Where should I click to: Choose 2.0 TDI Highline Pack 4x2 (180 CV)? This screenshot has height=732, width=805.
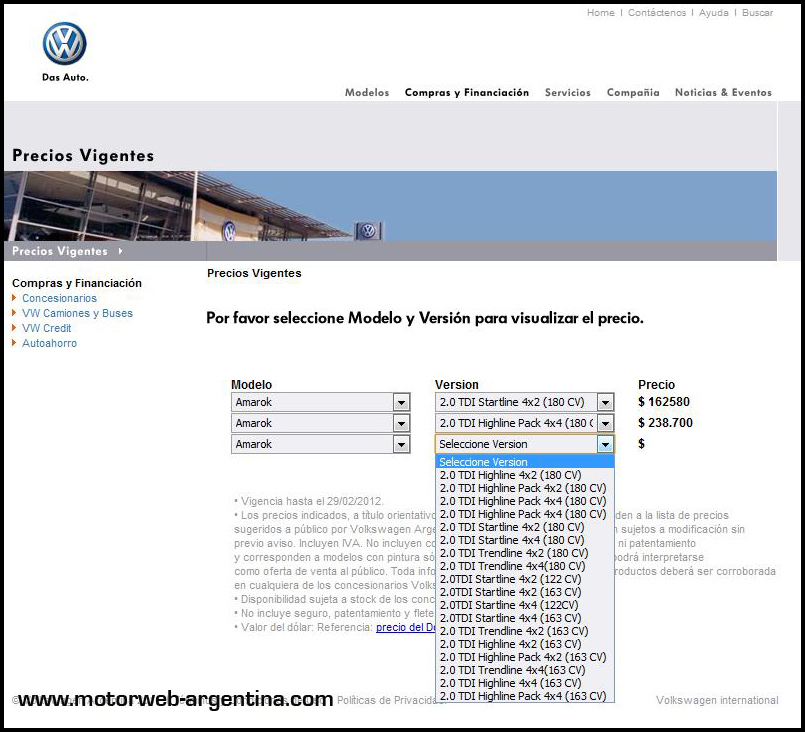525,488
